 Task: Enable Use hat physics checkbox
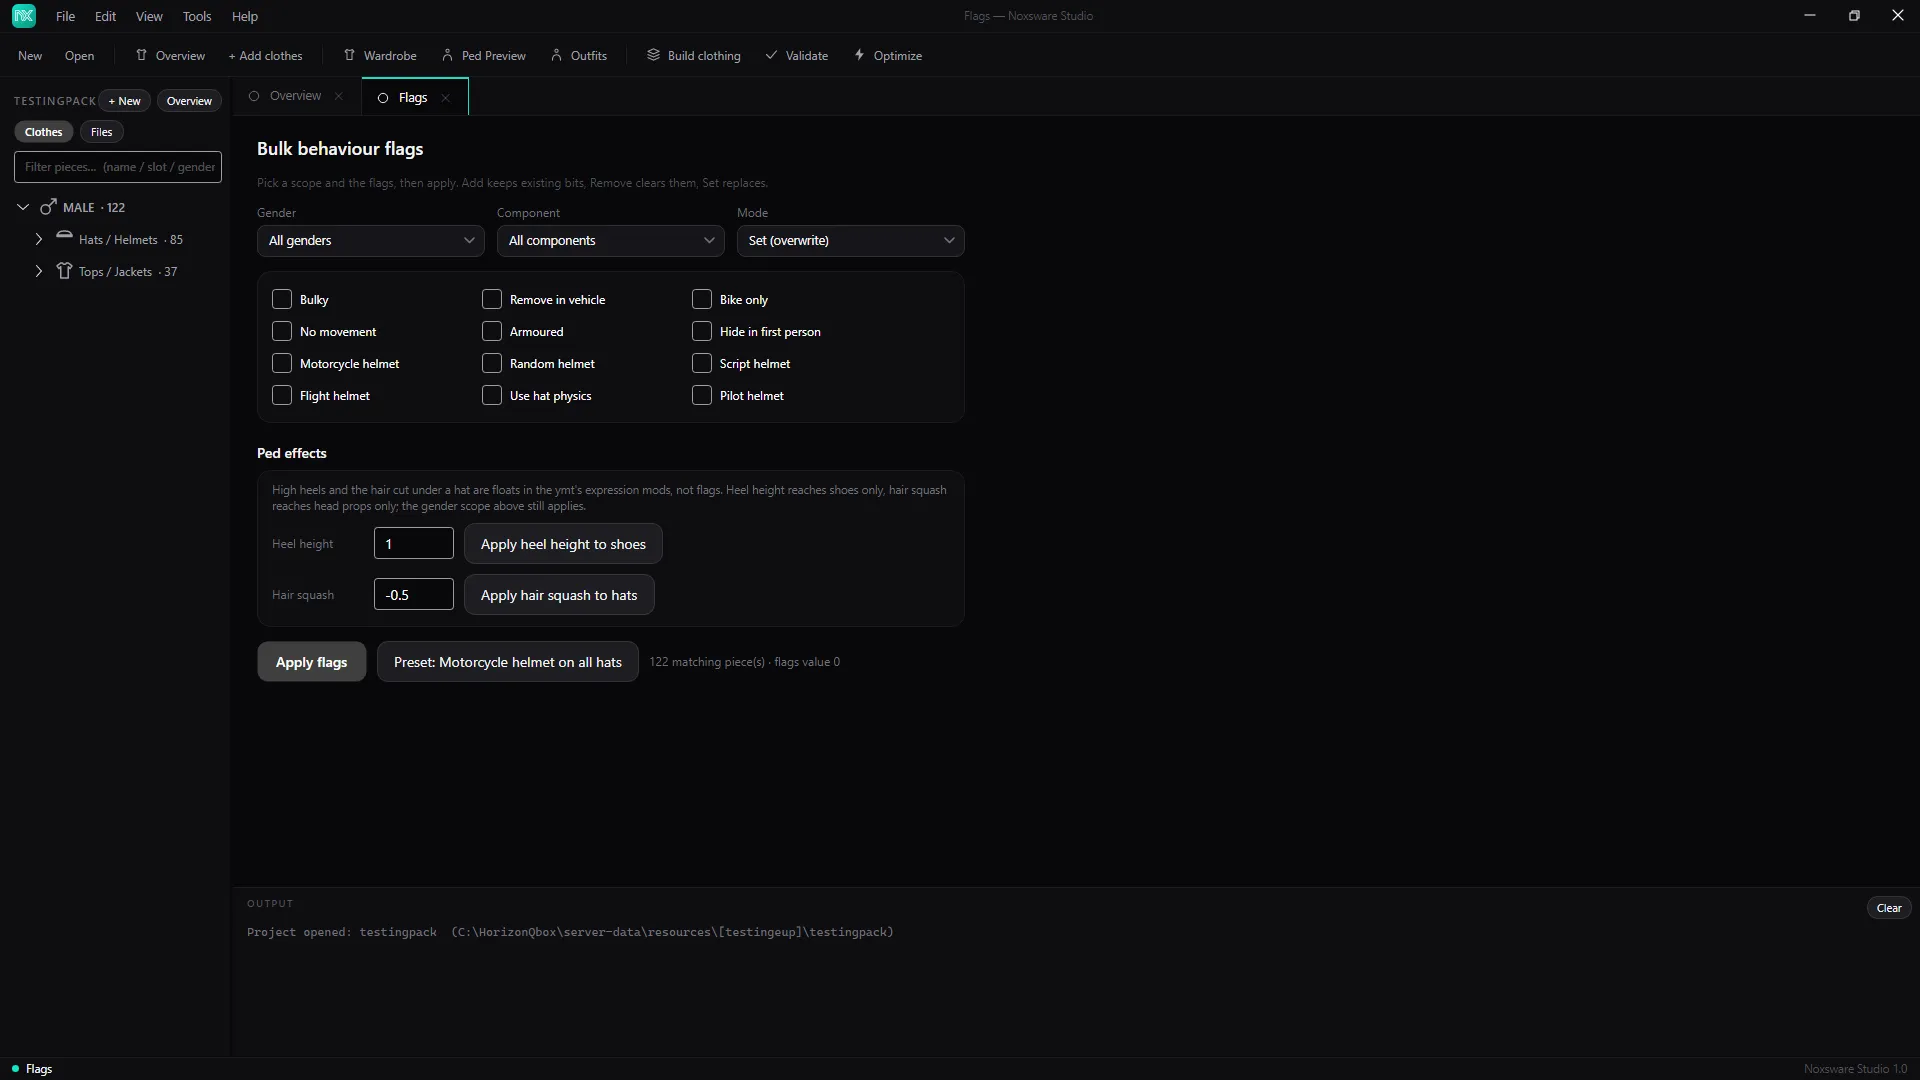point(492,396)
